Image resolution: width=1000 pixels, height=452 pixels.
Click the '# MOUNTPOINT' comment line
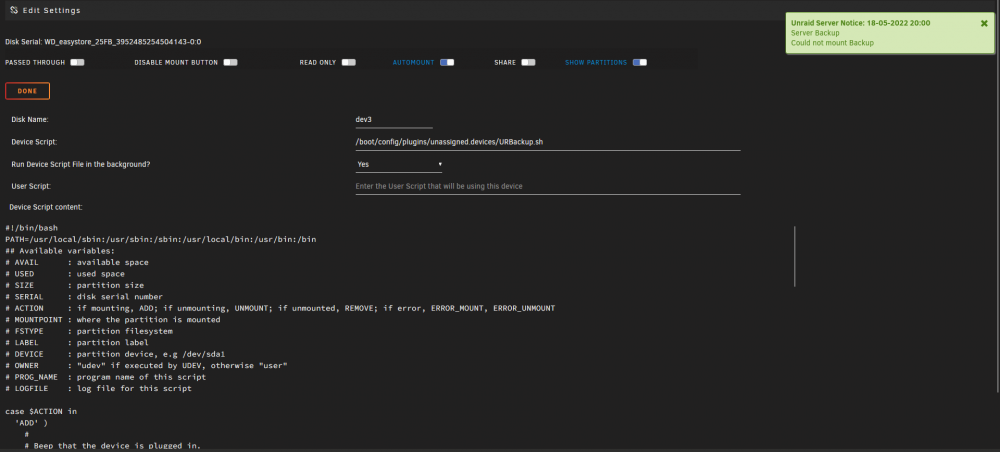click(x=113, y=319)
